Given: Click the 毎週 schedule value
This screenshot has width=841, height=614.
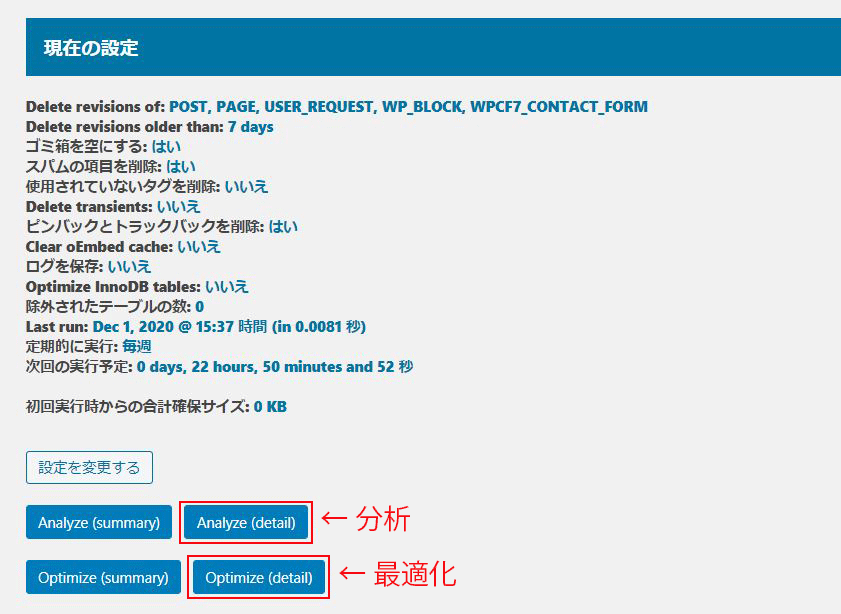Looking at the screenshot, I should click(137, 347).
